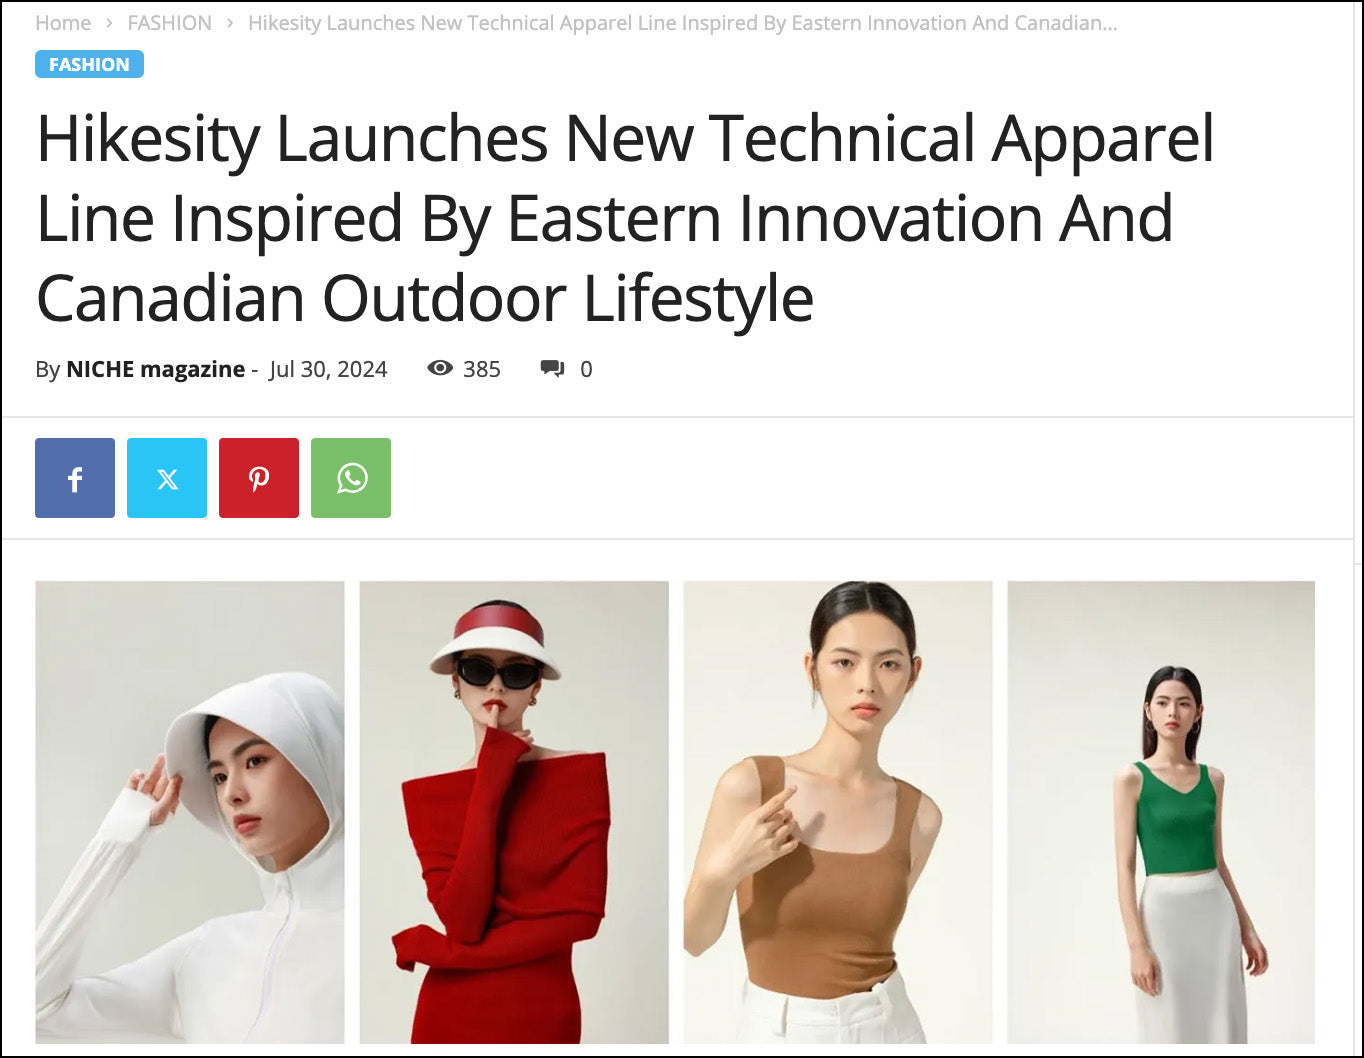Viewport: 1364px width, 1058px height.
Task: Open the green tank top photo
Action: (1161, 812)
